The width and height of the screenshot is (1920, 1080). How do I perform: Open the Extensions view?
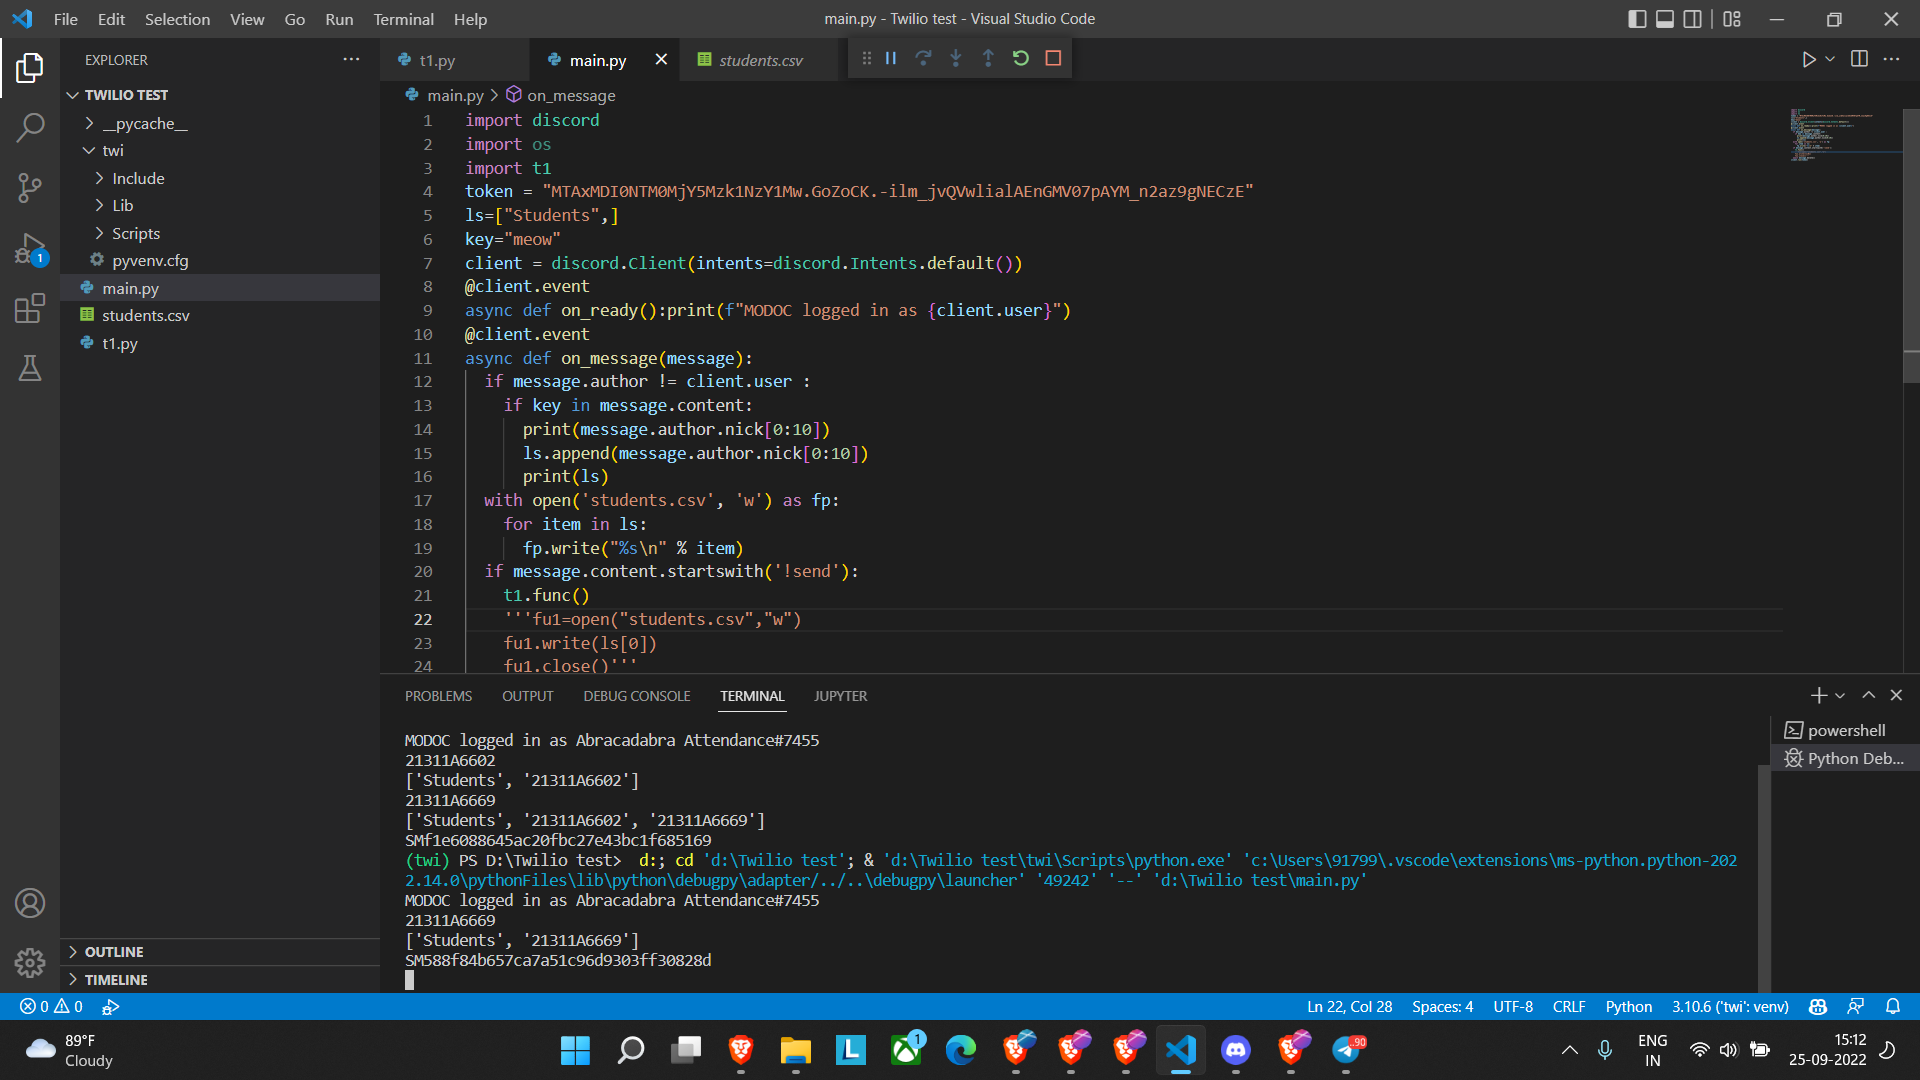point(30,308)
